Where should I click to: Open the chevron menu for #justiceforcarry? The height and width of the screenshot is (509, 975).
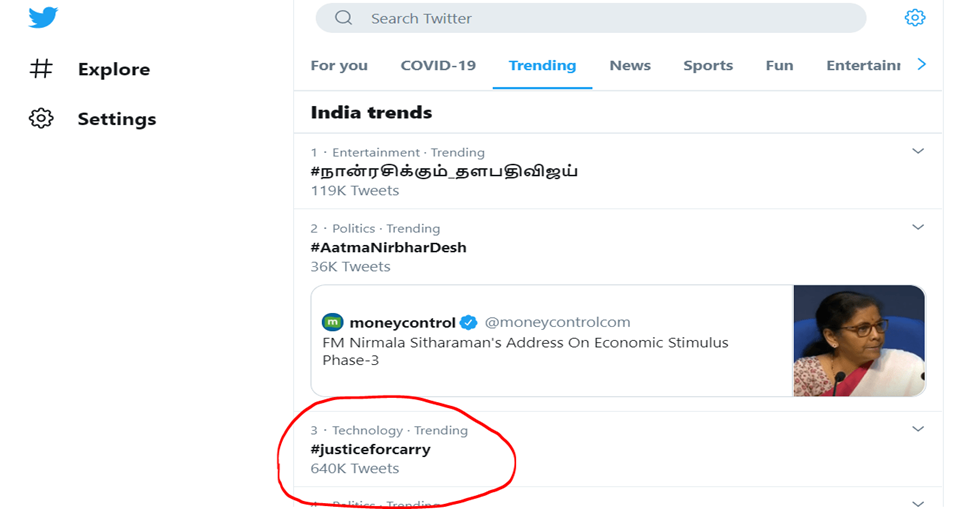pos(918,429)
